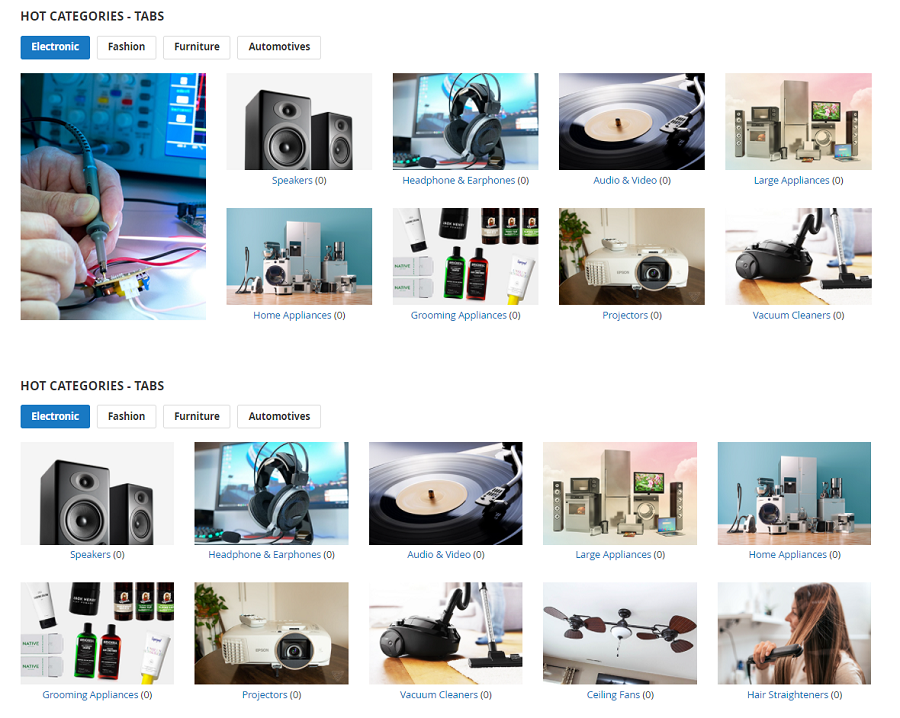Open Projectors link in top section
Viewport: 900px width, 718px height.
pos(625,315)
